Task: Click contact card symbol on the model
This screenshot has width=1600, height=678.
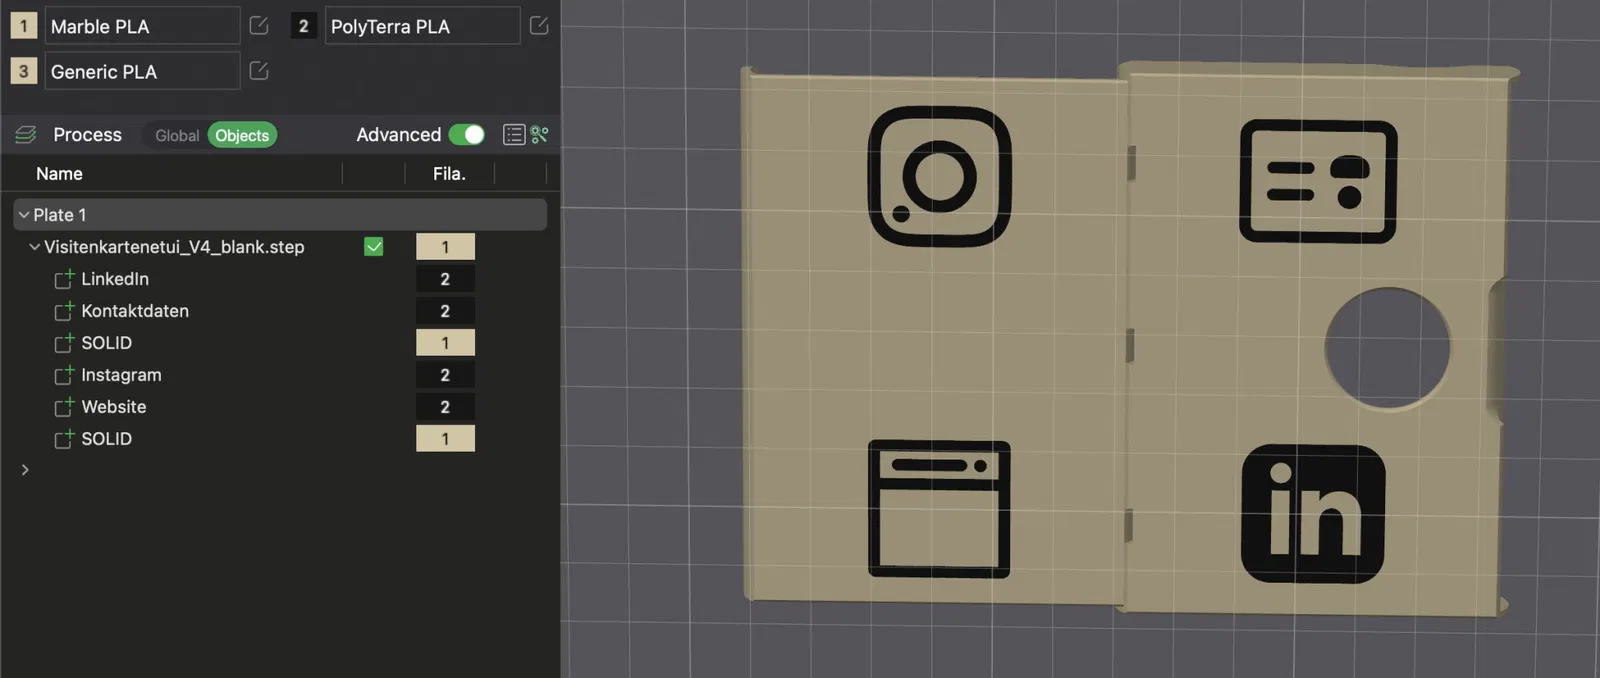Action: pyautogui.click(x=1318, y=181)
